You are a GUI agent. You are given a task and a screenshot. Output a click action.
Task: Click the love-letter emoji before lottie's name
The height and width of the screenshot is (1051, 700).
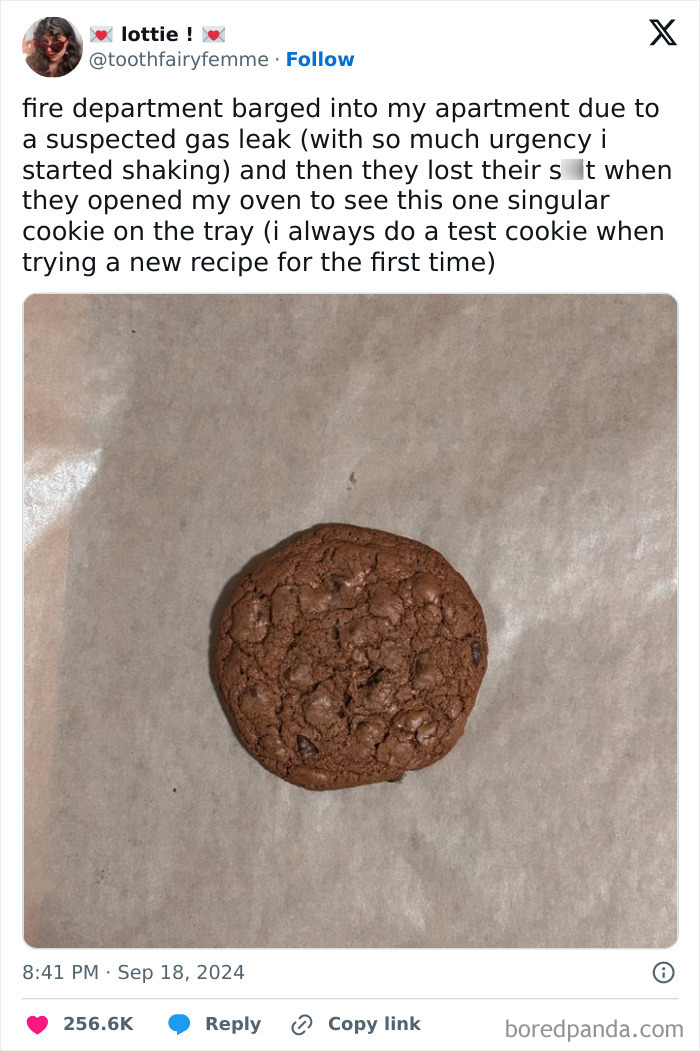101,34
